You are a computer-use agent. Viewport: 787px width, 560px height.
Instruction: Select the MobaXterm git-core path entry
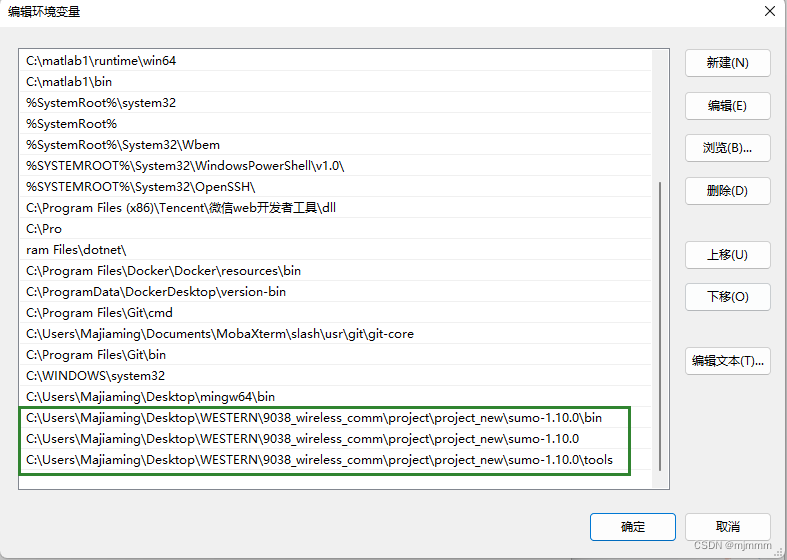click(335, 334)
